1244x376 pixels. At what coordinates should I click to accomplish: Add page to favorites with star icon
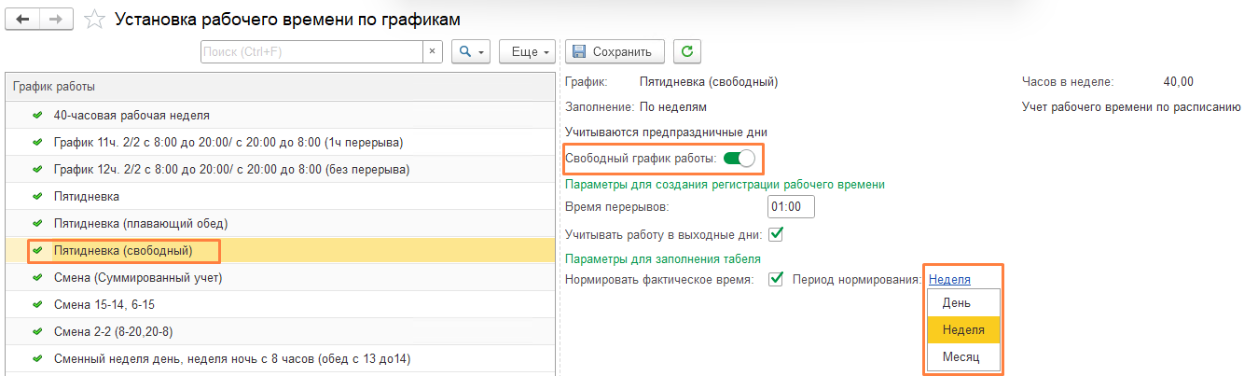[x=94, y=18]
